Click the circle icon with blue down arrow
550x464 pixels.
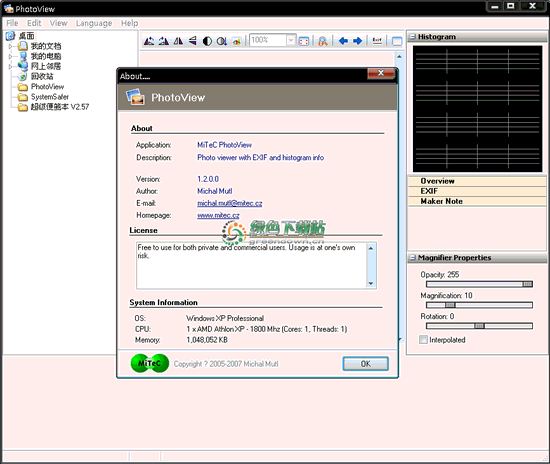222,41
